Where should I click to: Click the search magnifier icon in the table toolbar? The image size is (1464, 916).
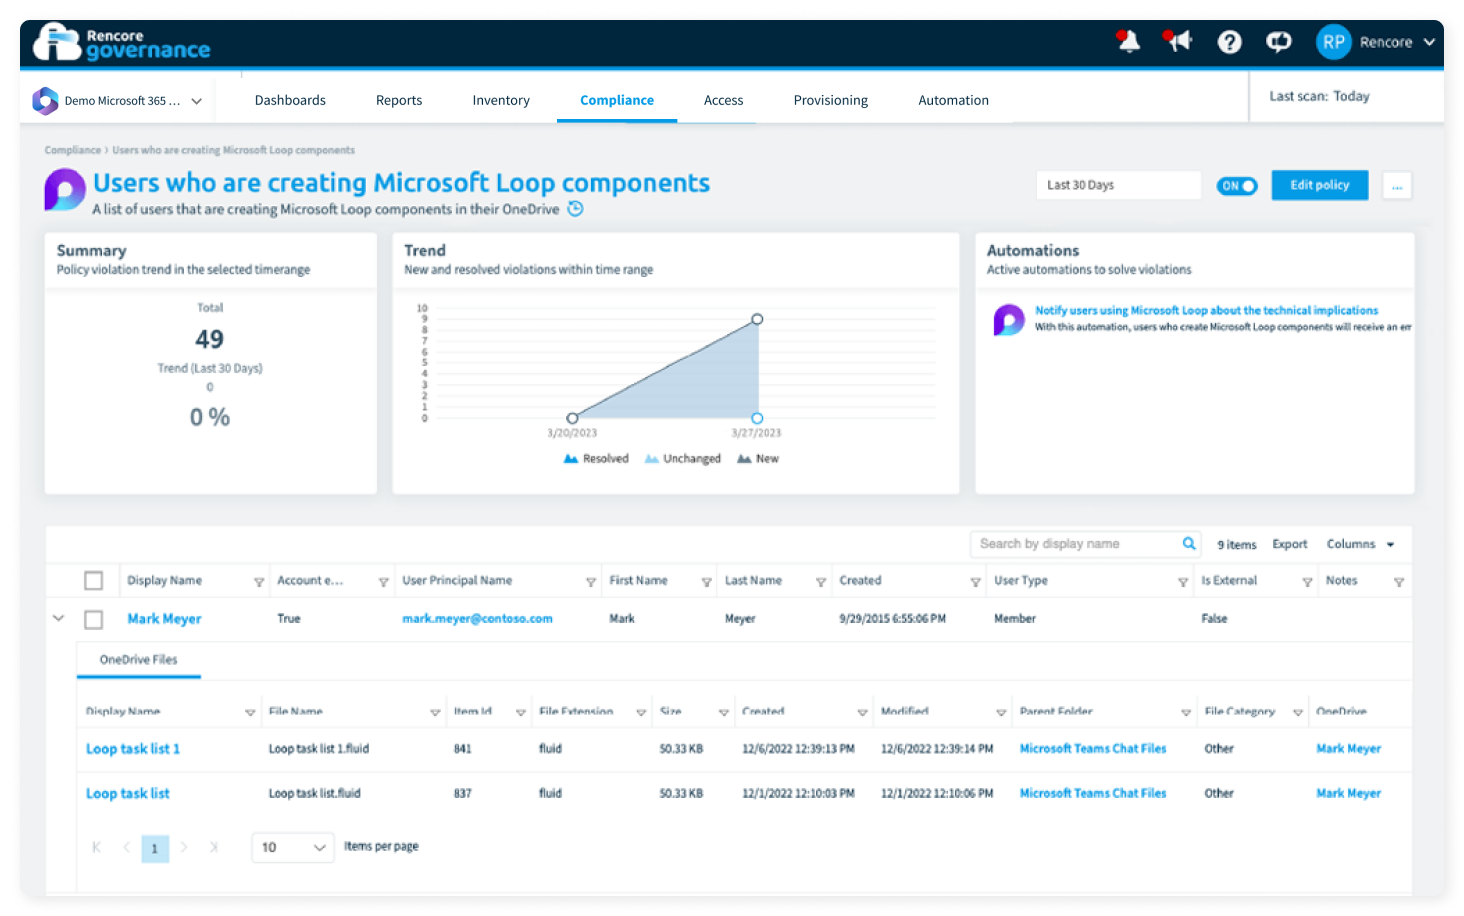point(1188,543)
